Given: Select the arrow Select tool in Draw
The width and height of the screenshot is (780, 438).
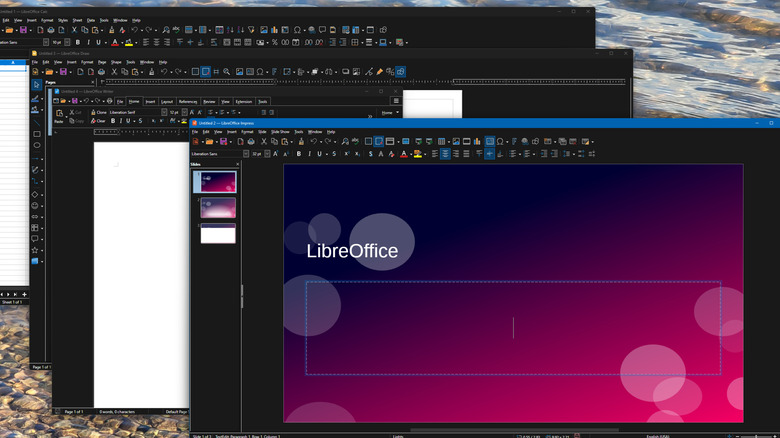Looking at the screenshot, I should [36, 85].
